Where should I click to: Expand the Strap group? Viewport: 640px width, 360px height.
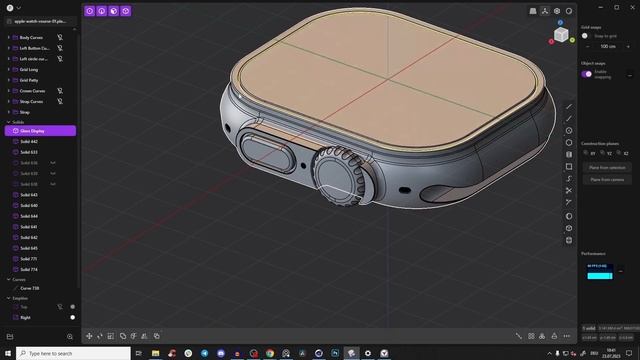click(x=9, y=112)
